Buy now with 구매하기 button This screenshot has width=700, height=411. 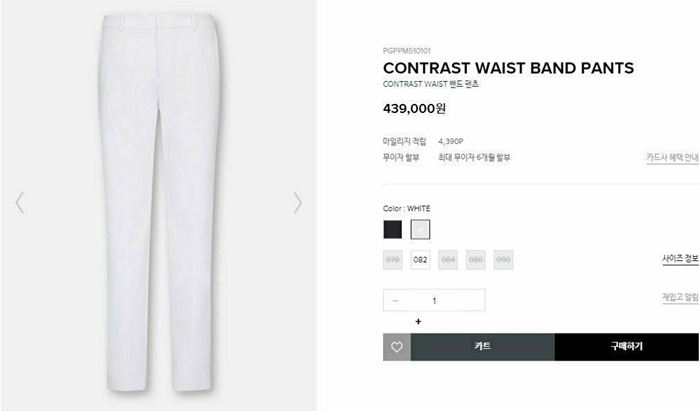click(x=627, y=347)
